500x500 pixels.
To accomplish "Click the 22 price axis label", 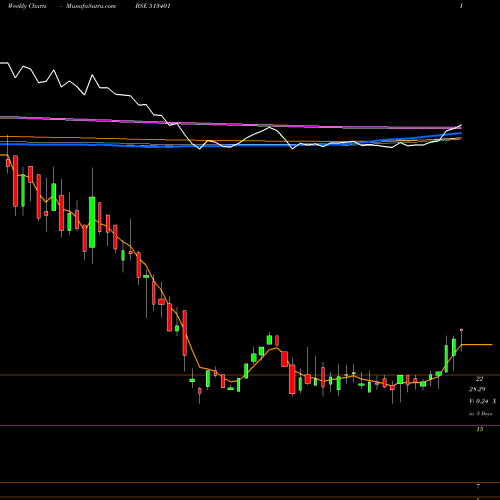I will click(x=479, y=378).
